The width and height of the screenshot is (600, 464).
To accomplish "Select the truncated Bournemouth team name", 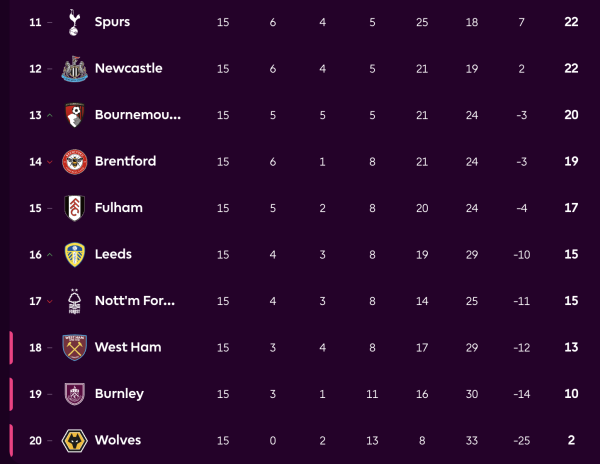I will coord(138,115).
